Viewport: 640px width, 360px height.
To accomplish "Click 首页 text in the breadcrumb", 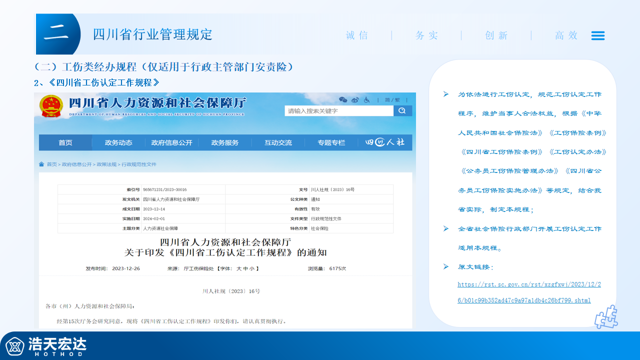I will click(x=52, y=164).
